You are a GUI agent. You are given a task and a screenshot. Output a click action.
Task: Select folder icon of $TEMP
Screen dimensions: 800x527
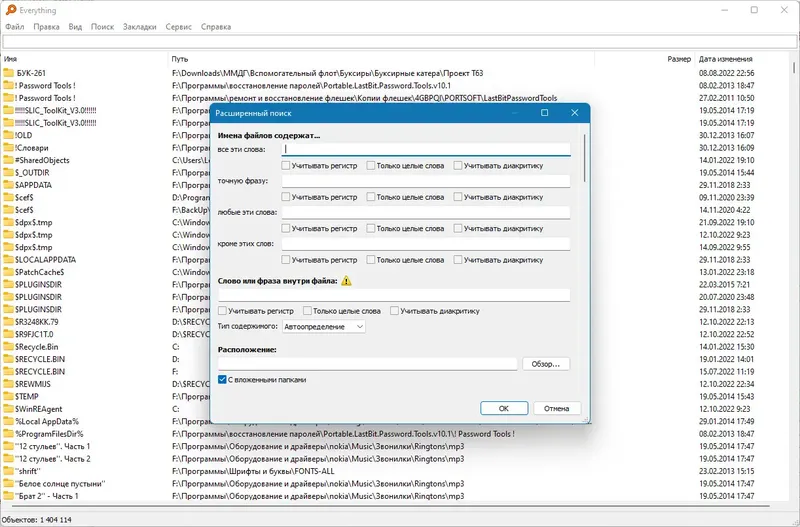point(8,396)
